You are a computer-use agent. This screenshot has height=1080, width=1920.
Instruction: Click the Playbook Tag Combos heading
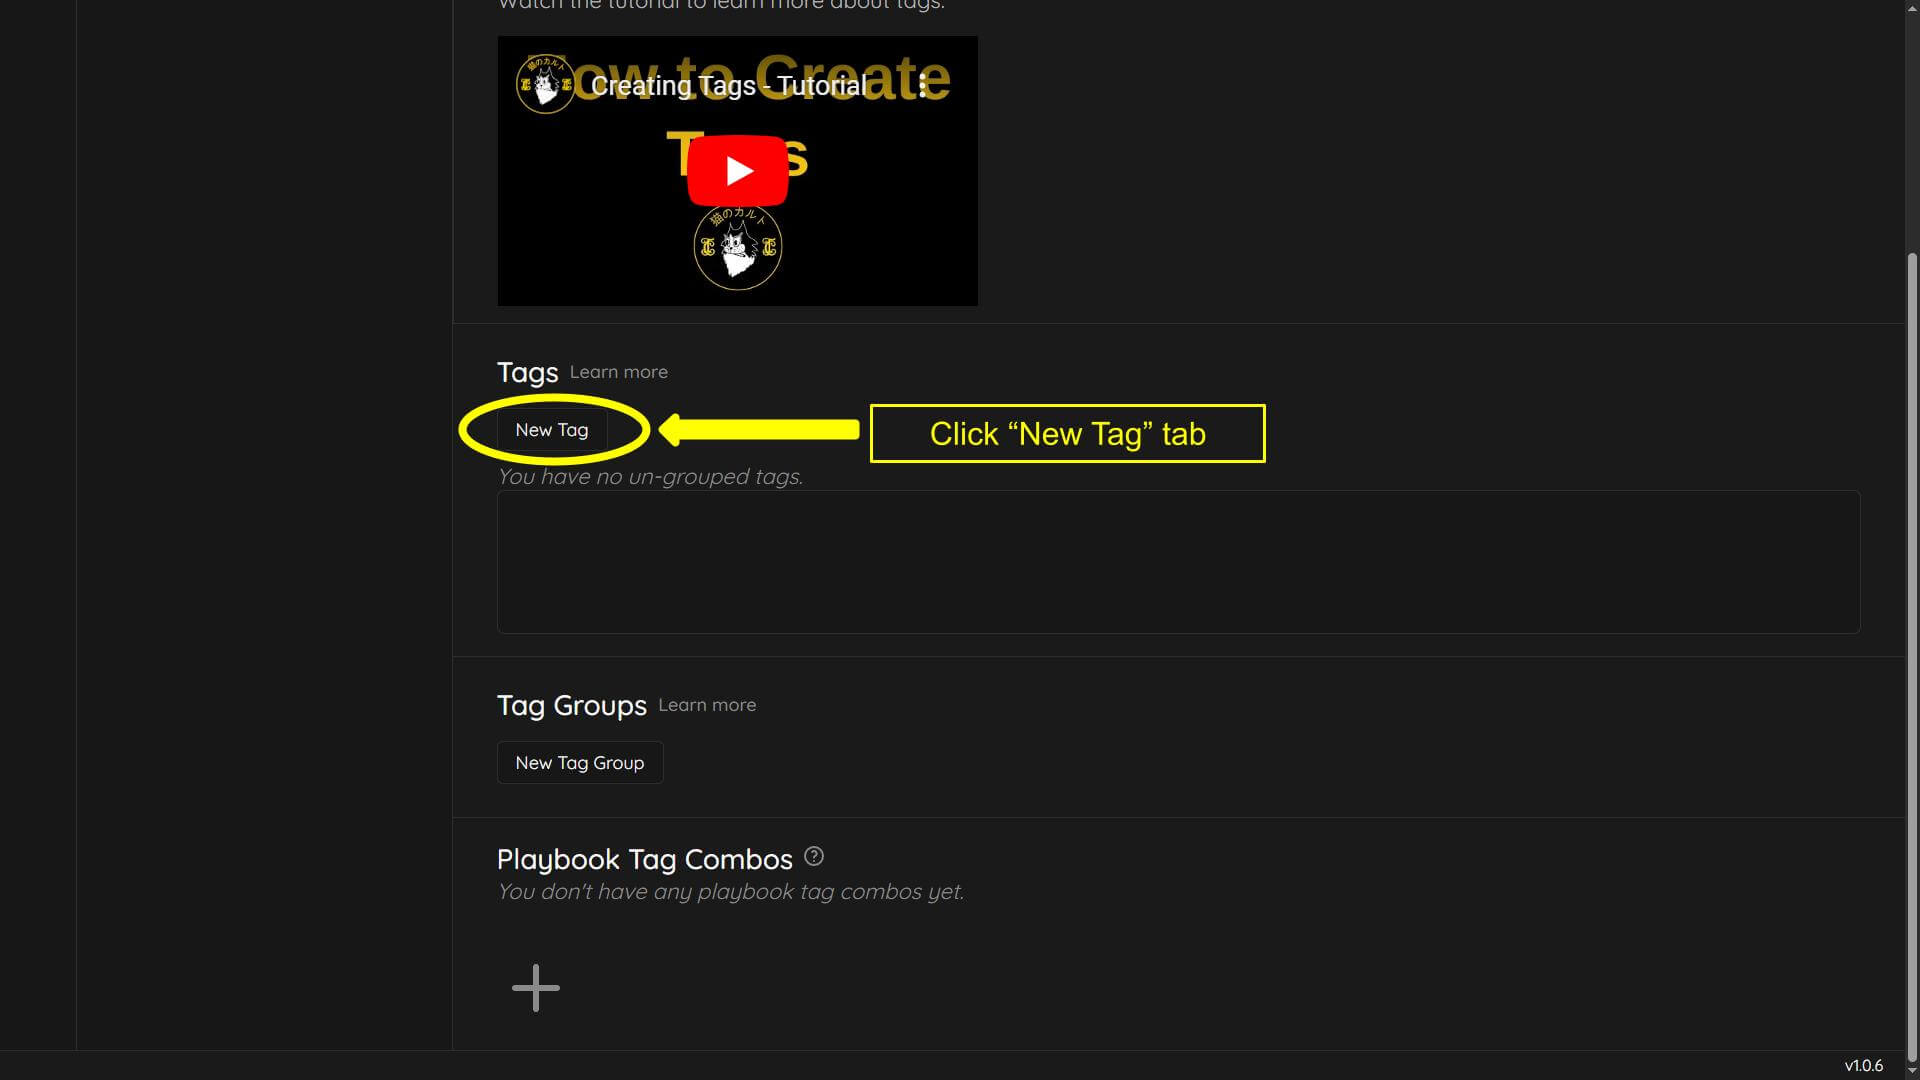645,860
